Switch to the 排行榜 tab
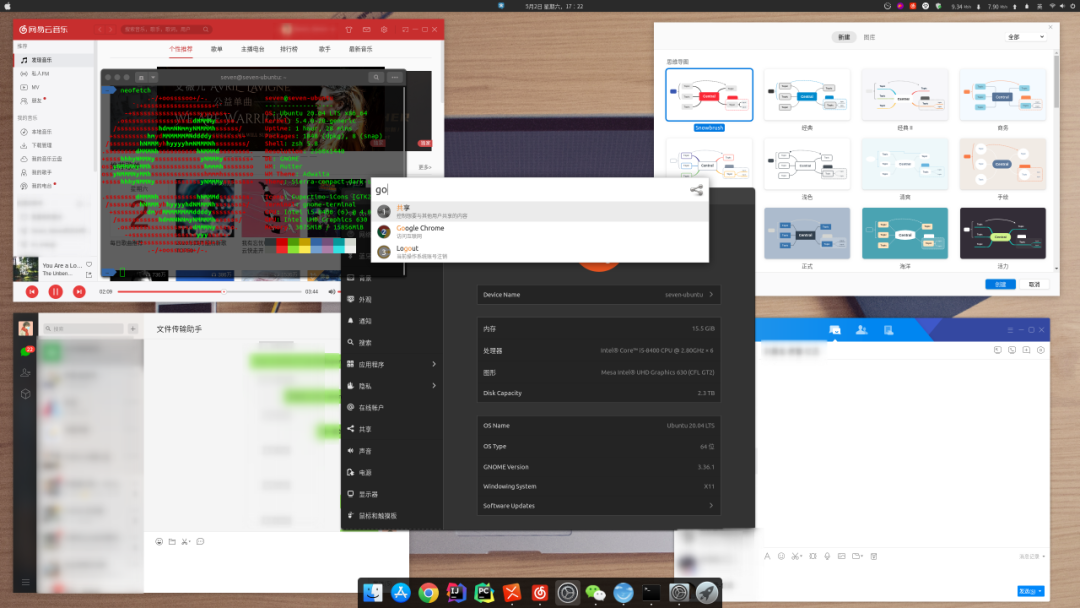The width and height of the screenshot is (1080, 608). (x=288, y=49)
